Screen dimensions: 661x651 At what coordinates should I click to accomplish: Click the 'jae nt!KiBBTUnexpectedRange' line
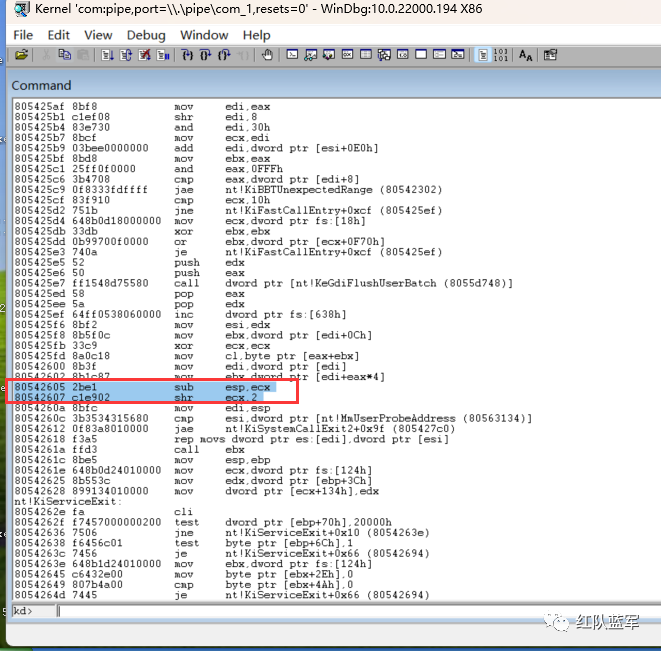[228, 190]
